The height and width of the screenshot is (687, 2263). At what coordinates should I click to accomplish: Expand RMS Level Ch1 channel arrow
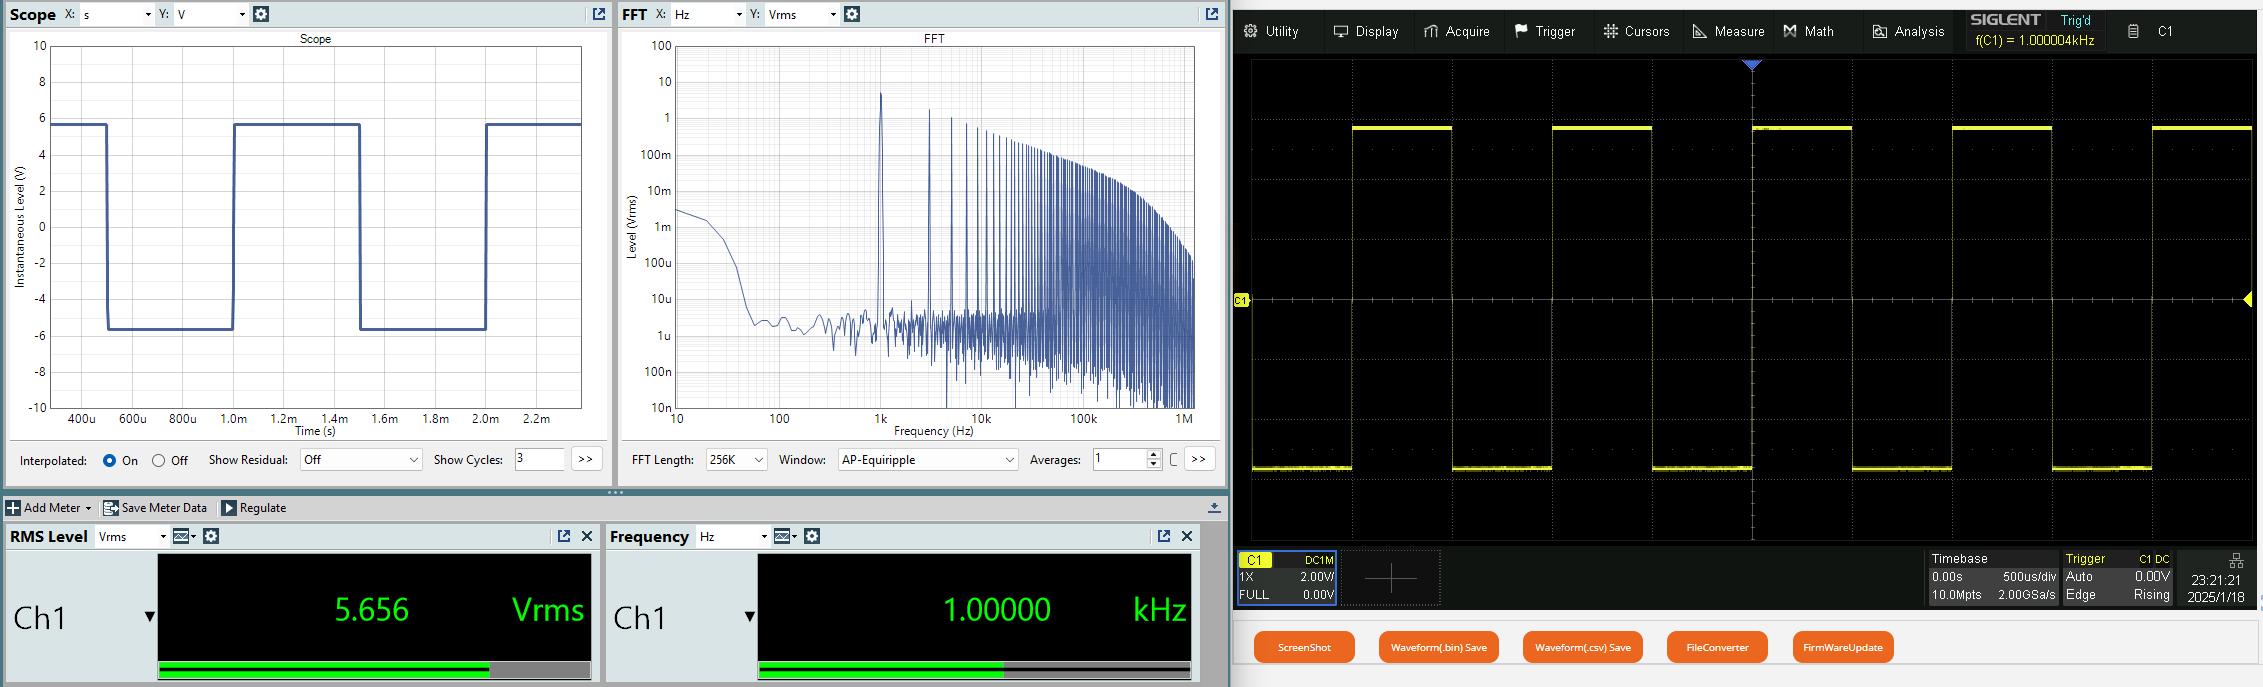(x=150, y=617)
